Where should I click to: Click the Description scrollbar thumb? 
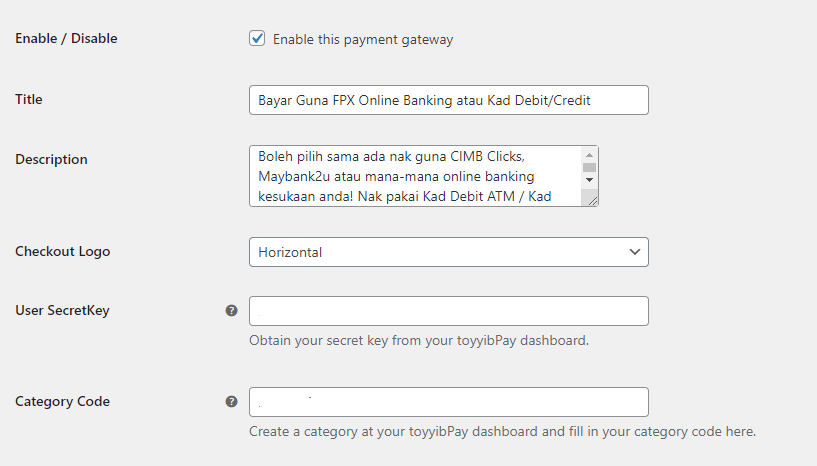589,167
